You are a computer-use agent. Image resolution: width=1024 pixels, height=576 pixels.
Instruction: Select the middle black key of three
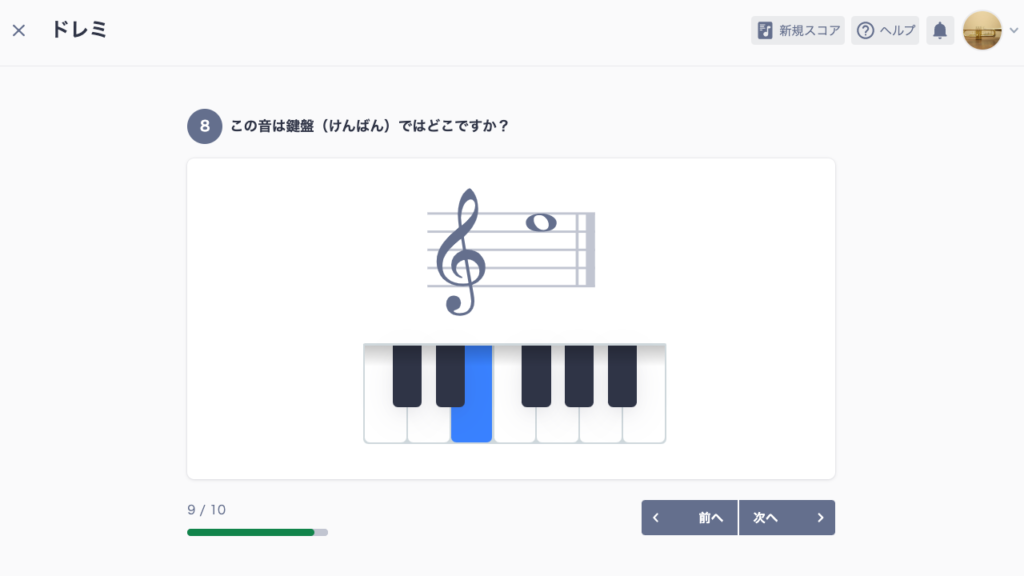(x=579, y=376)
